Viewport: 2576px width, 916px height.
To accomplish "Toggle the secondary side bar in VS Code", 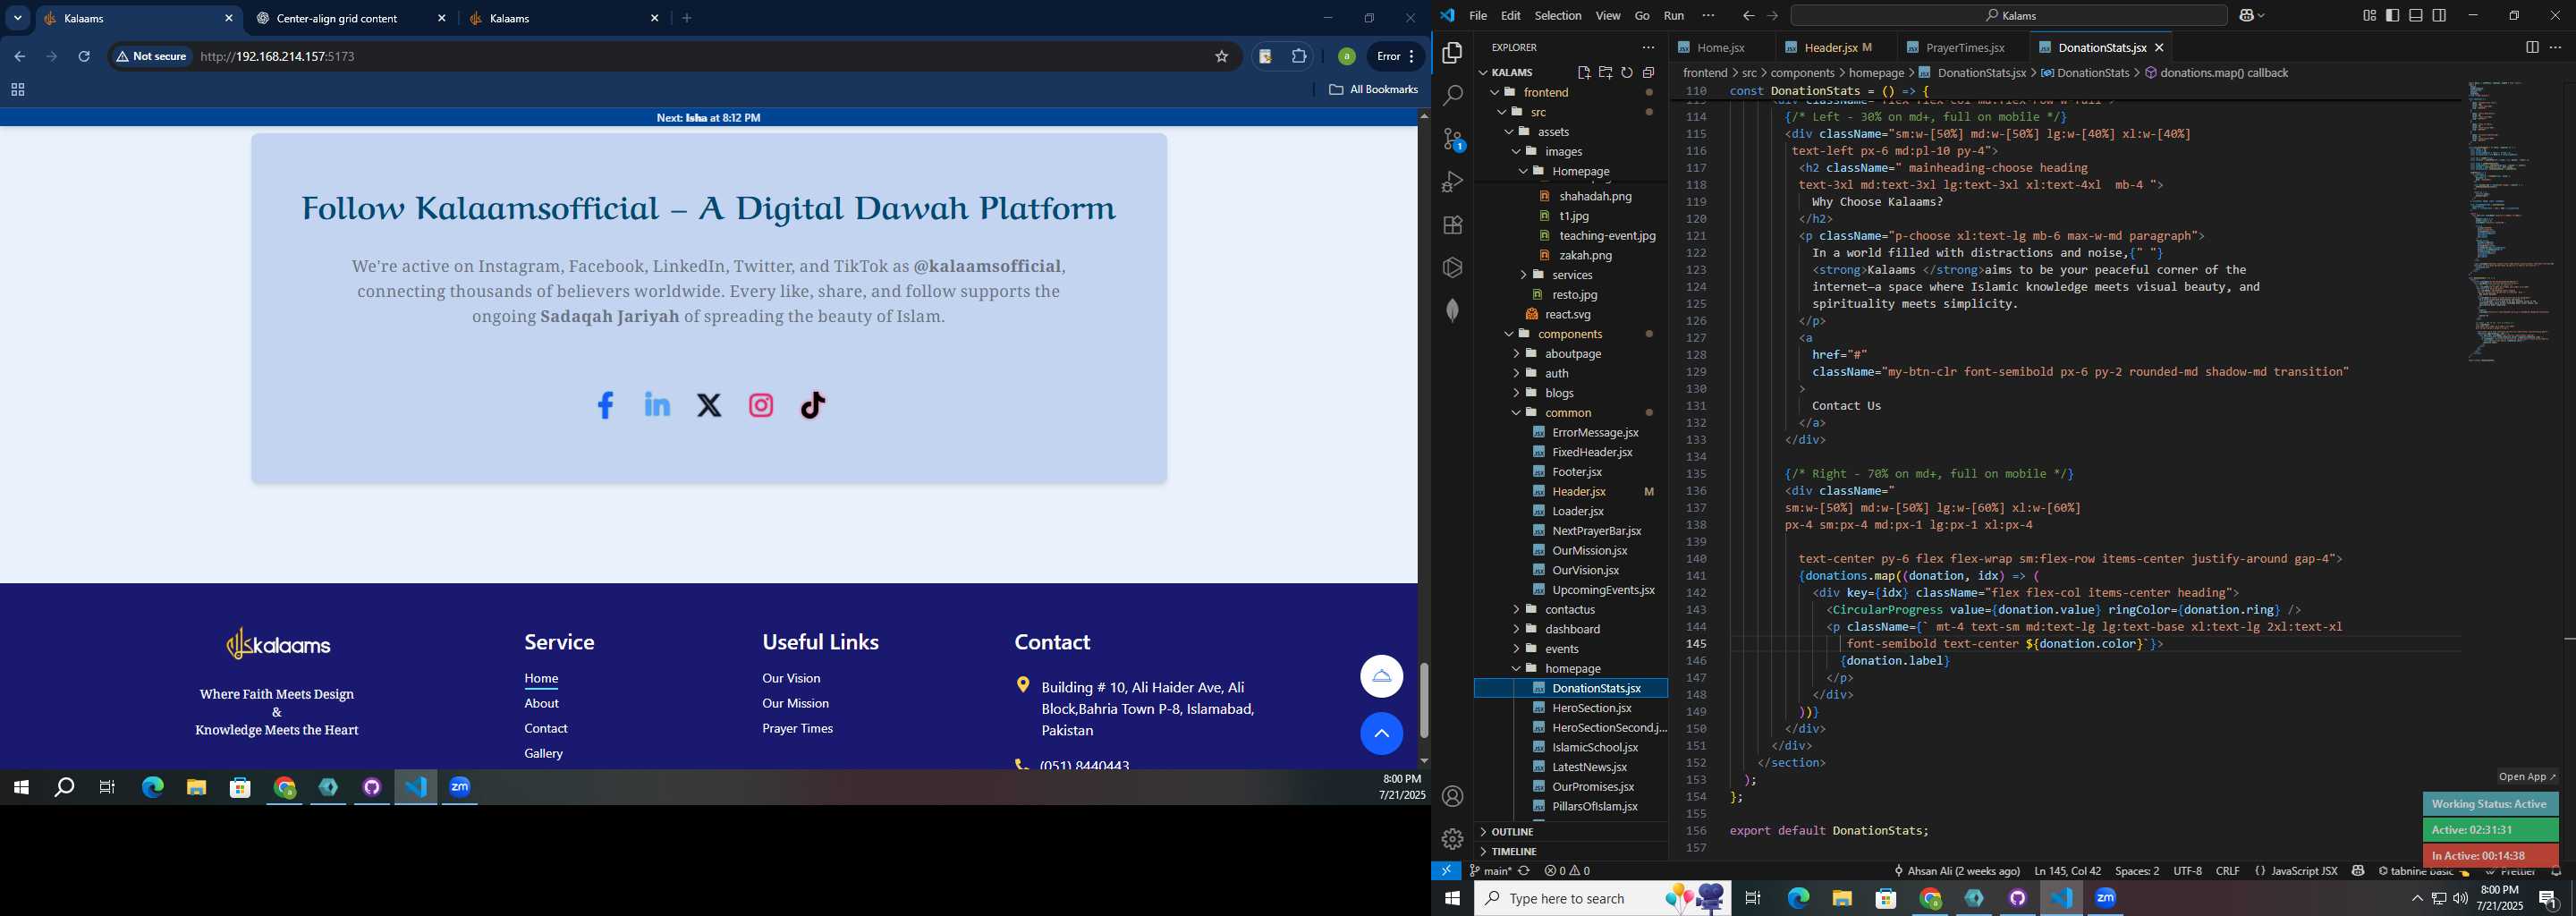I will 2440,15.
